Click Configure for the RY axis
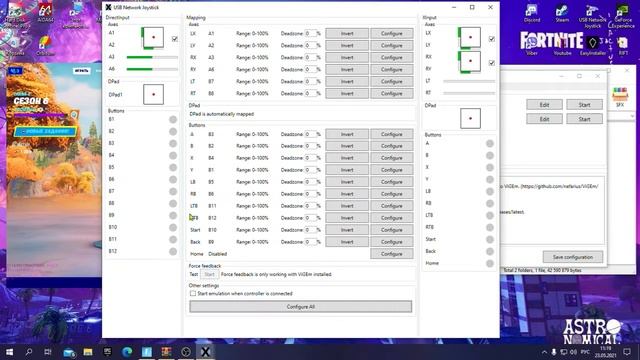This screenshot has height=360, width=640. pyautogui.click(x=392, y=69)
